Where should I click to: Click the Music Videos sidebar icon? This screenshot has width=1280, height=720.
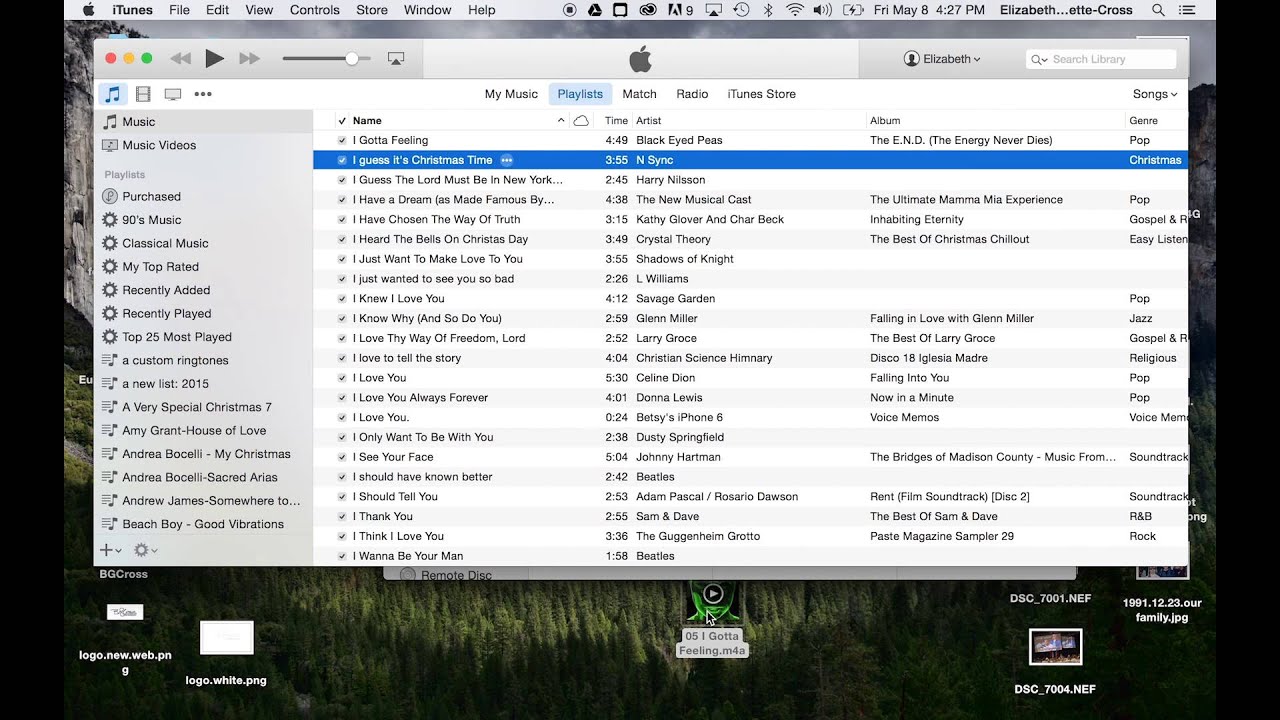(110, 145)
